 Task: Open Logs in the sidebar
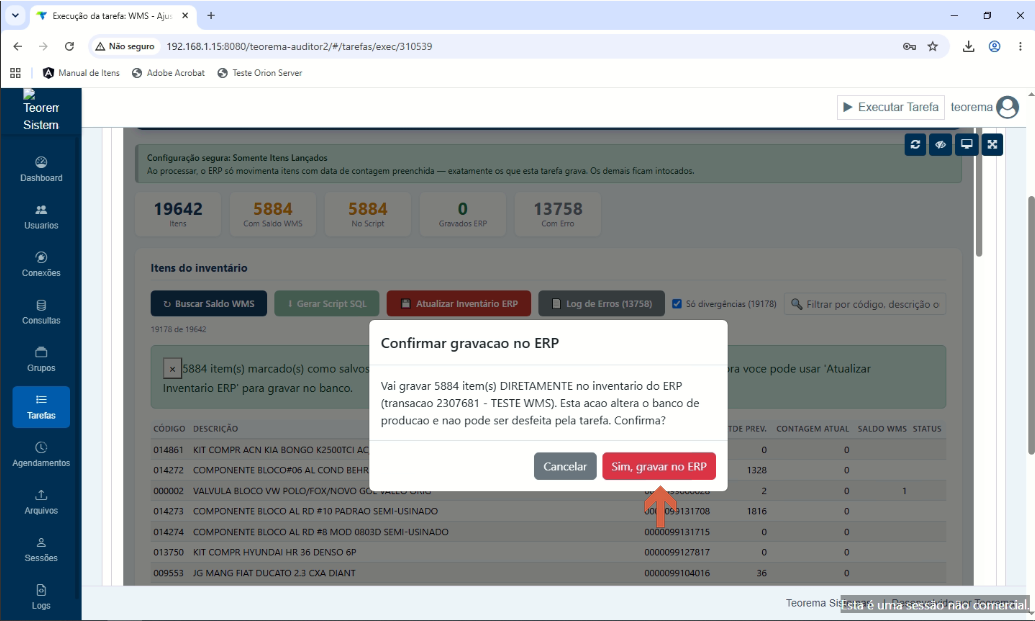coord(41,597)
